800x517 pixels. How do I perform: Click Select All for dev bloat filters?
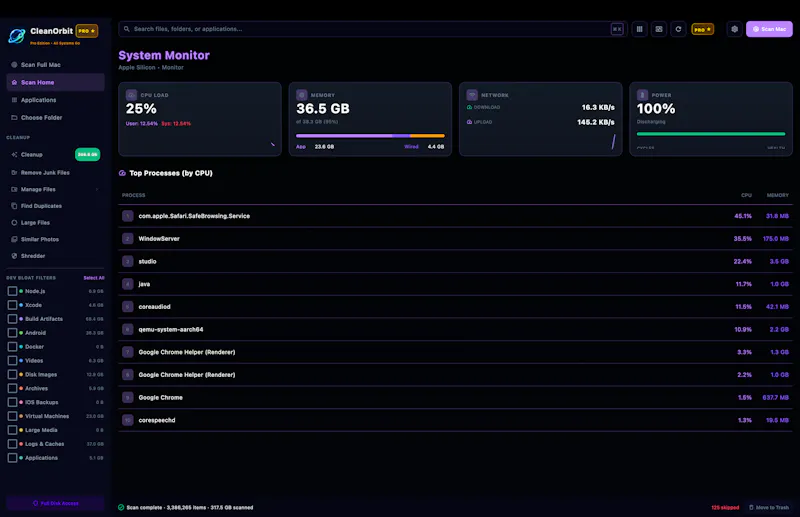(94, 278)
